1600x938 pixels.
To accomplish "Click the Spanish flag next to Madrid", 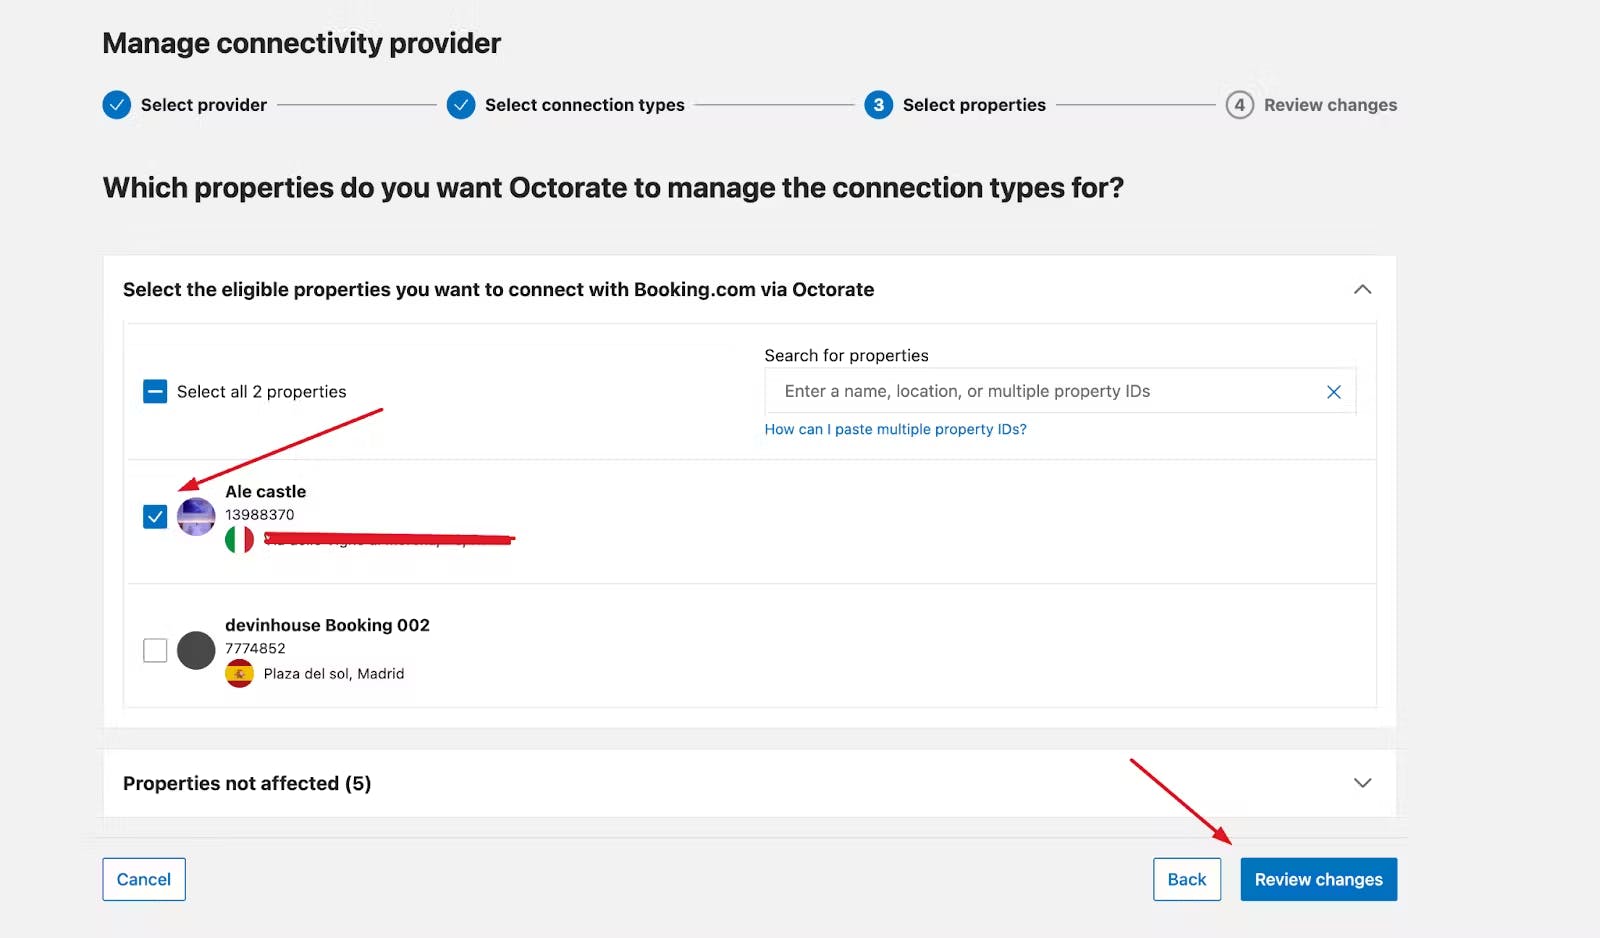I will pyautogui.click(x=239, y=674).
